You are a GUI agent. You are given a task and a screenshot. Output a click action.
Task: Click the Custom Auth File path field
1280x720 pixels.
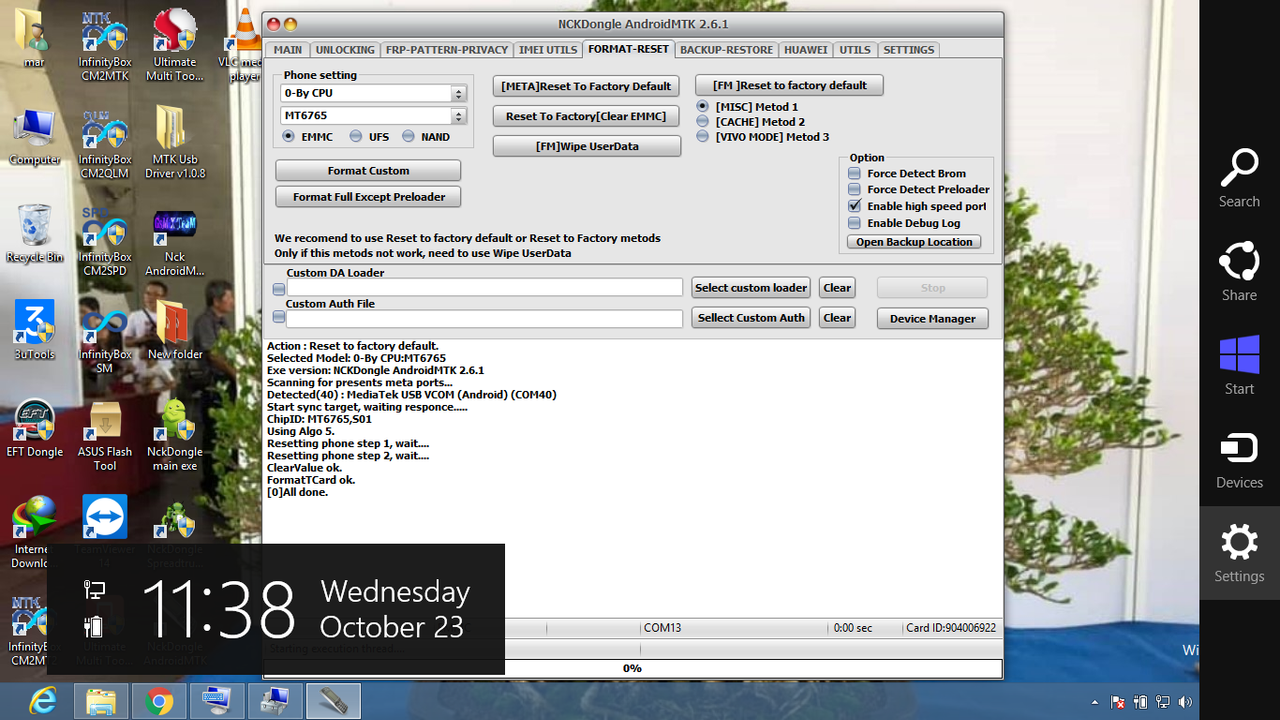tap(484, 319)
